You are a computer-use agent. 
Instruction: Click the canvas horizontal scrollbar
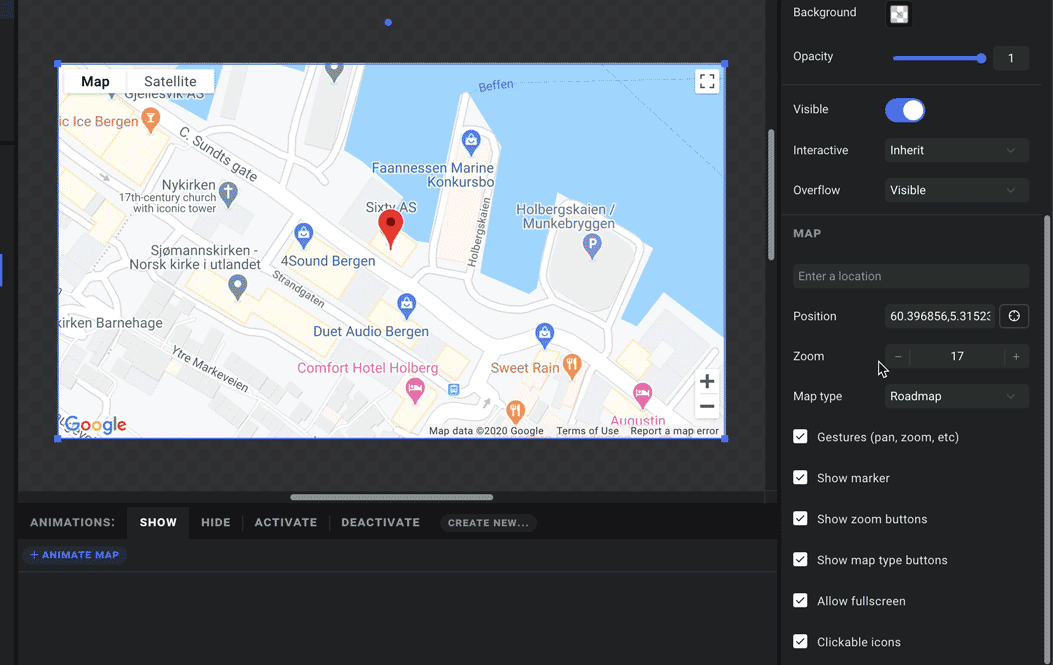(x=392, y=497)
